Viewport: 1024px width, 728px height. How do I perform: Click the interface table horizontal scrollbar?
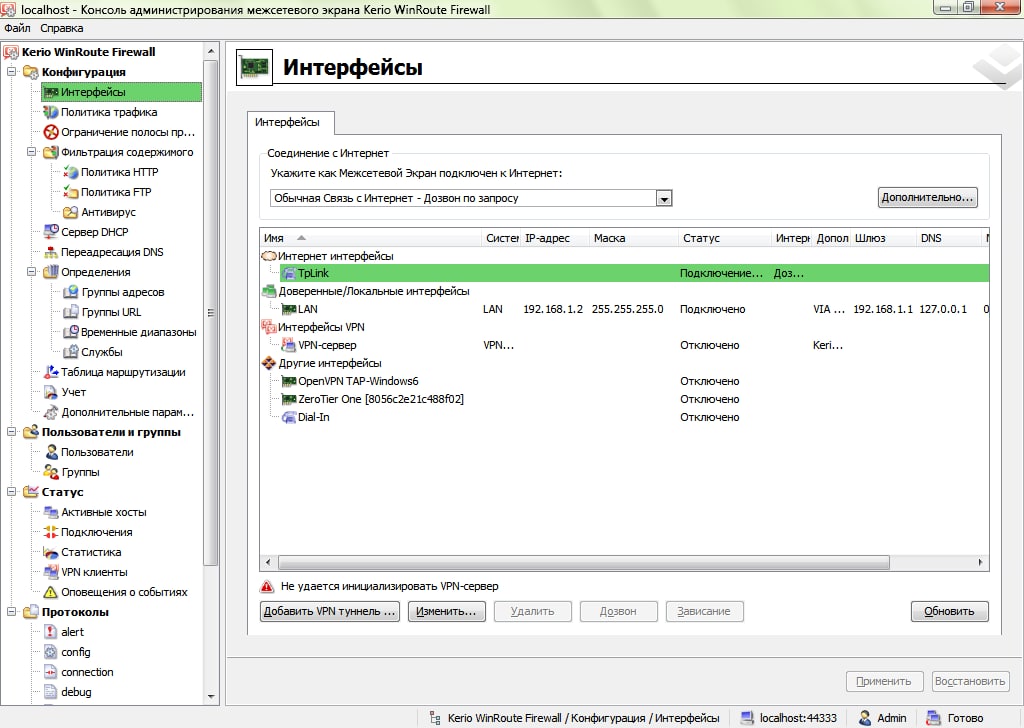[584, 563]
